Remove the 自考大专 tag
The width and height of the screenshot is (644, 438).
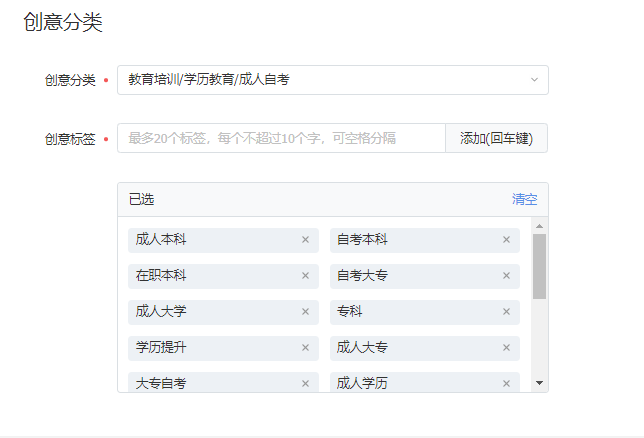(x=506, y=276)
